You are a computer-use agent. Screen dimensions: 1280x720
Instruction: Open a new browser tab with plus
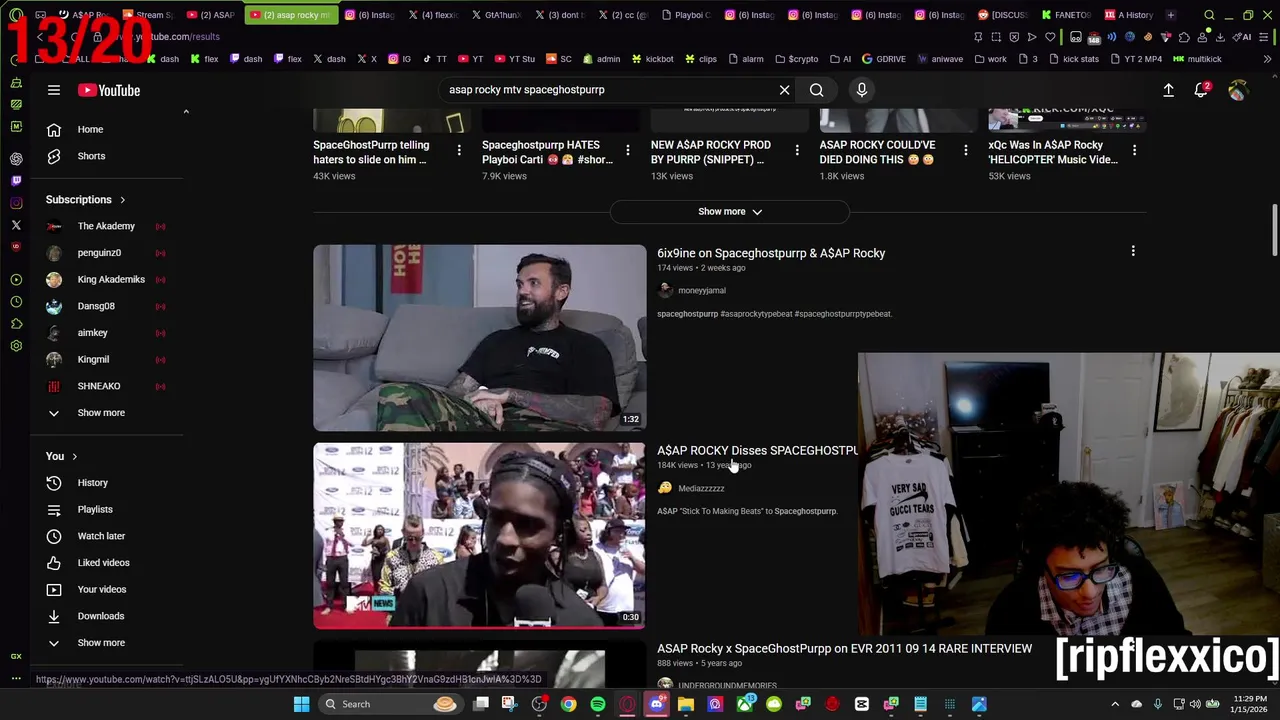tap(1171, 15)
